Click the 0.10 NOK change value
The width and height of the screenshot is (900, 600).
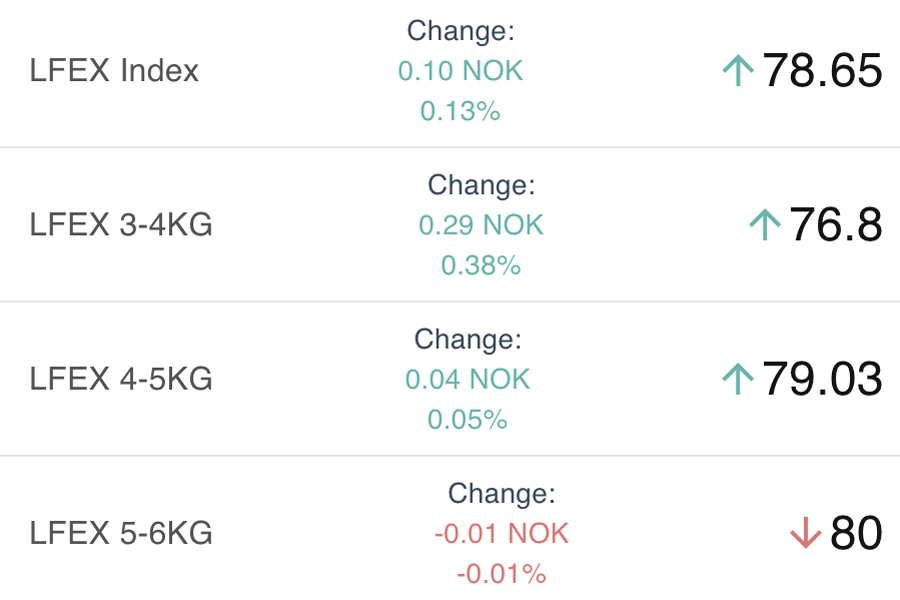pyautogui.click(x=460, y=71)
